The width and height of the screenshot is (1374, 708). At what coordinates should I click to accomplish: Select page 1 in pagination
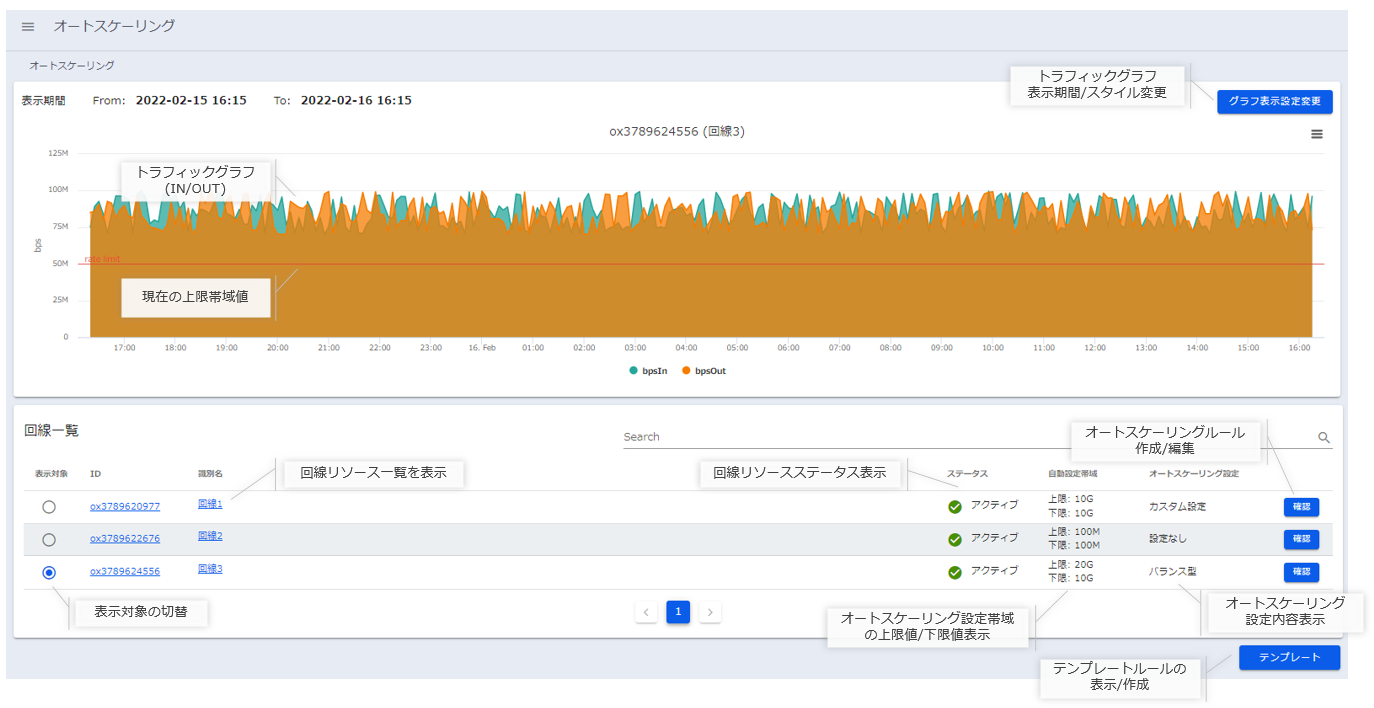678,611
